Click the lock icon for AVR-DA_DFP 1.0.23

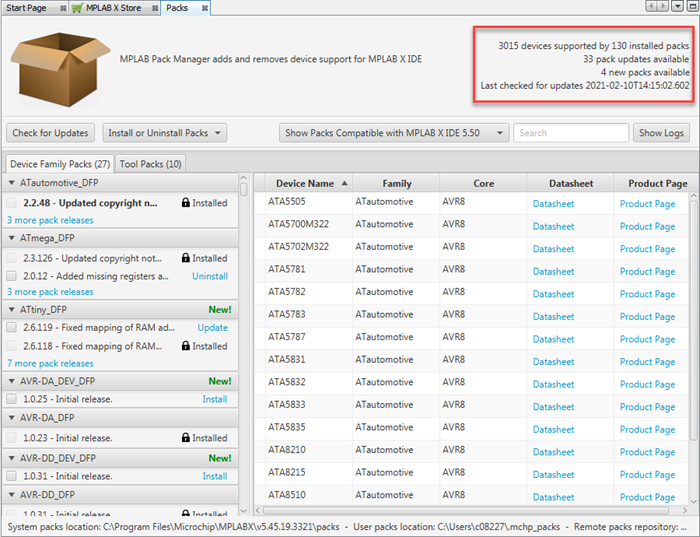point(185,438)
